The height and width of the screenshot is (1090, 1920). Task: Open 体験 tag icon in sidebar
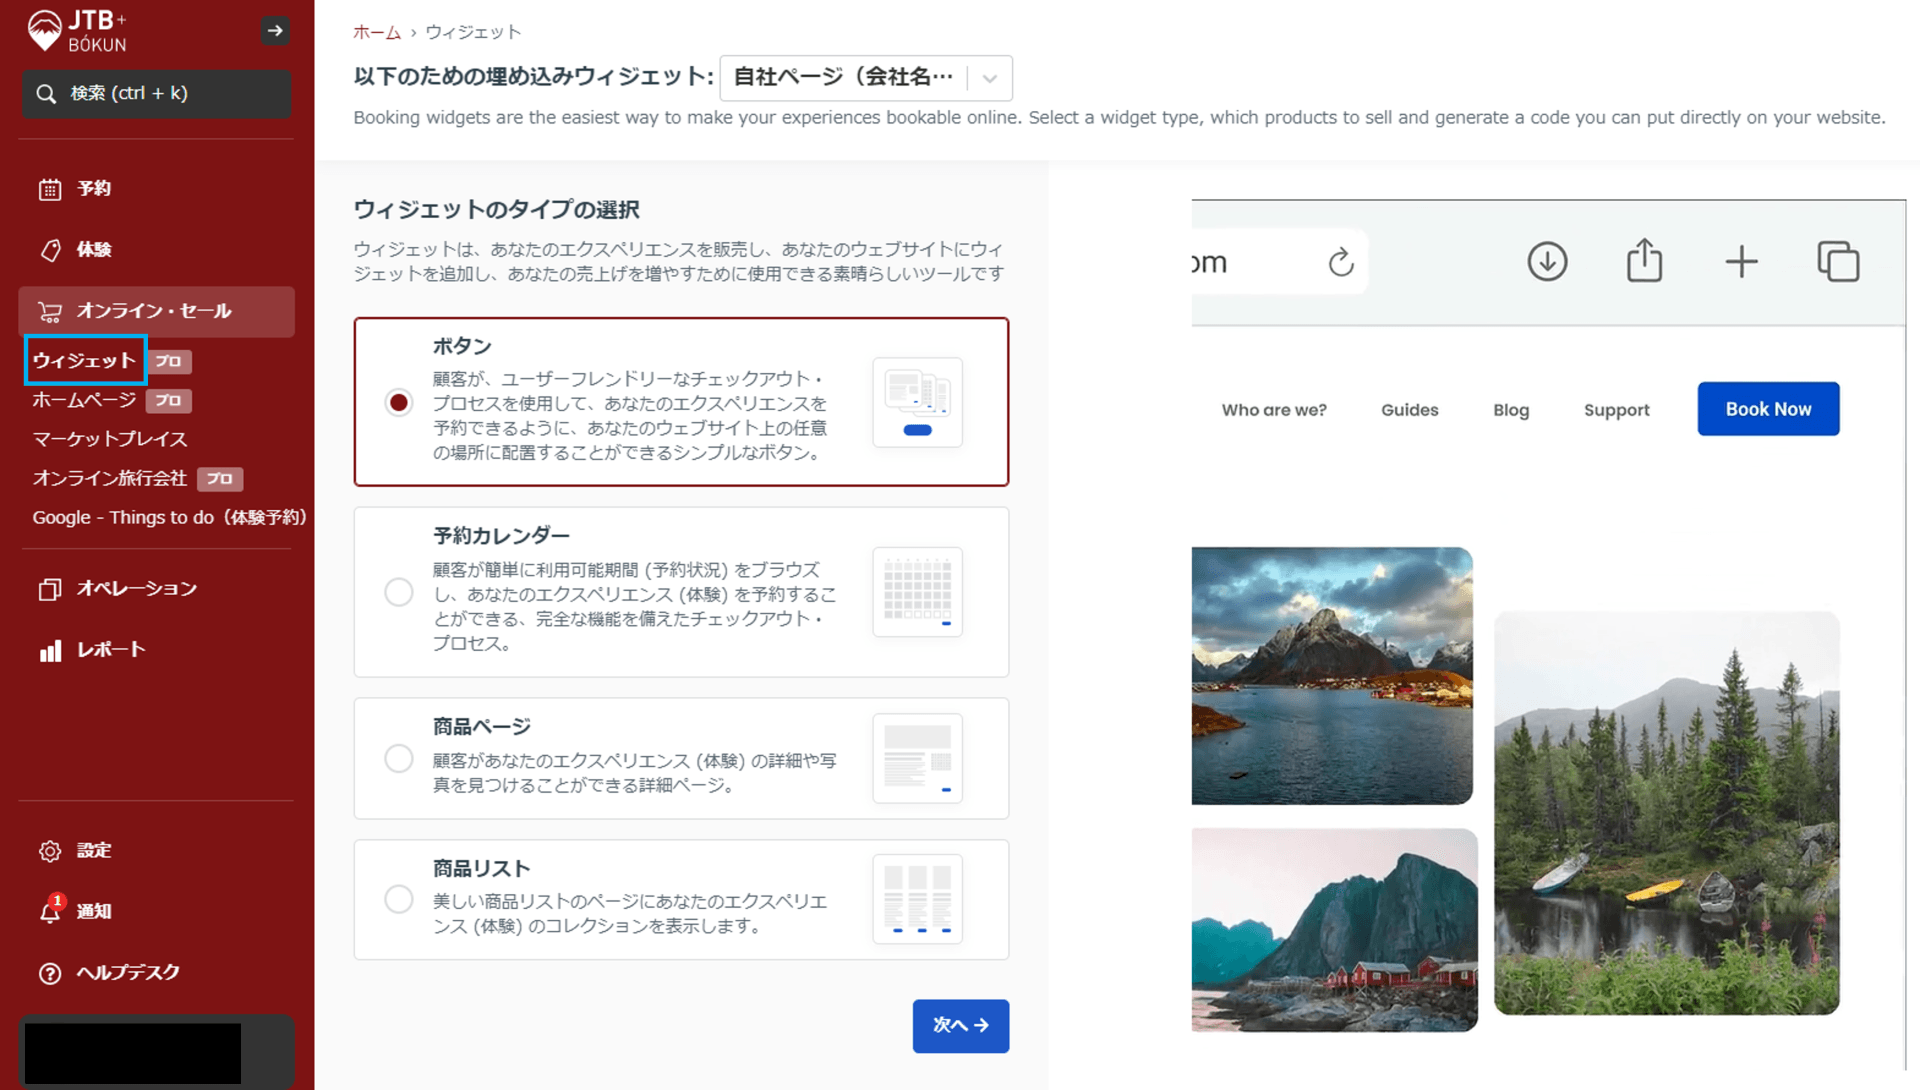coord(50,250)
